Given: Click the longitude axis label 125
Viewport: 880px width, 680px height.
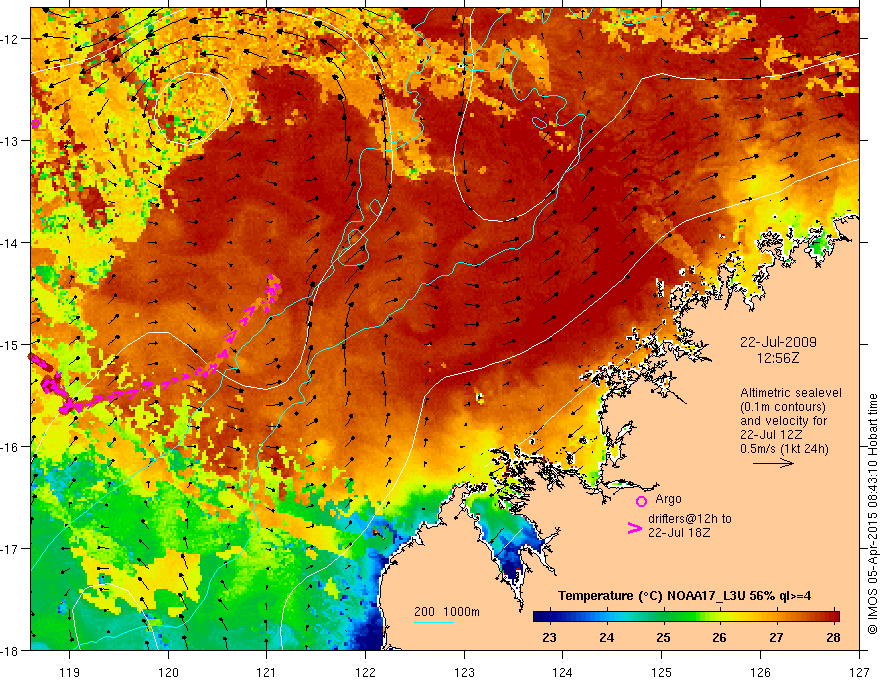Looking at the screenshot, I should tap(662, 672).
